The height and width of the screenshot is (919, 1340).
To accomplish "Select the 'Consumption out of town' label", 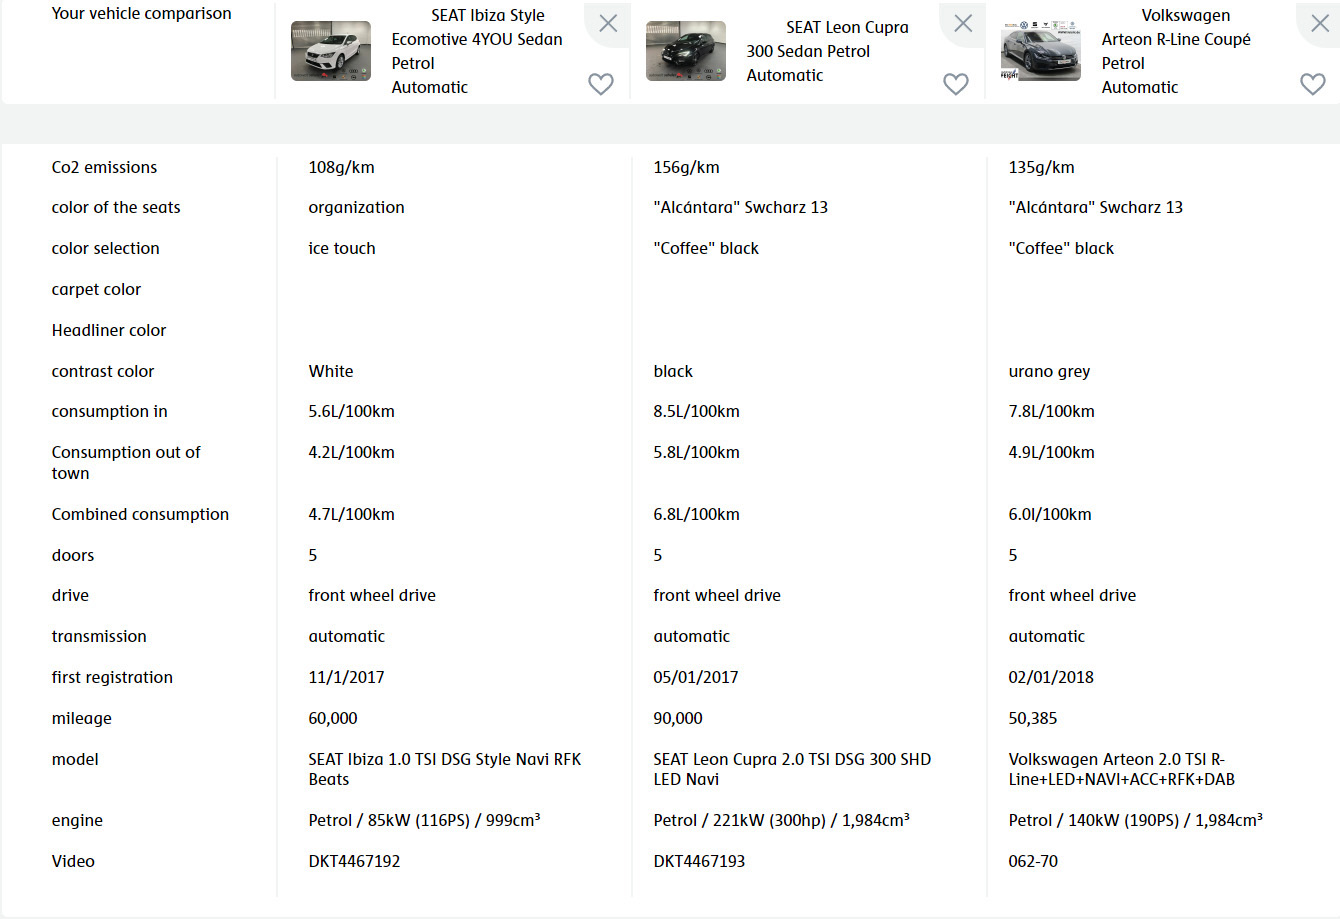I will click(126, 463).
